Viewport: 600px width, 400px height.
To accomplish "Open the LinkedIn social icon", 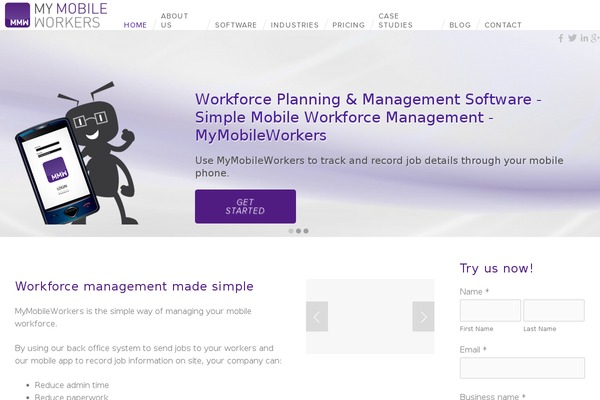I will (x=584, y=38).
